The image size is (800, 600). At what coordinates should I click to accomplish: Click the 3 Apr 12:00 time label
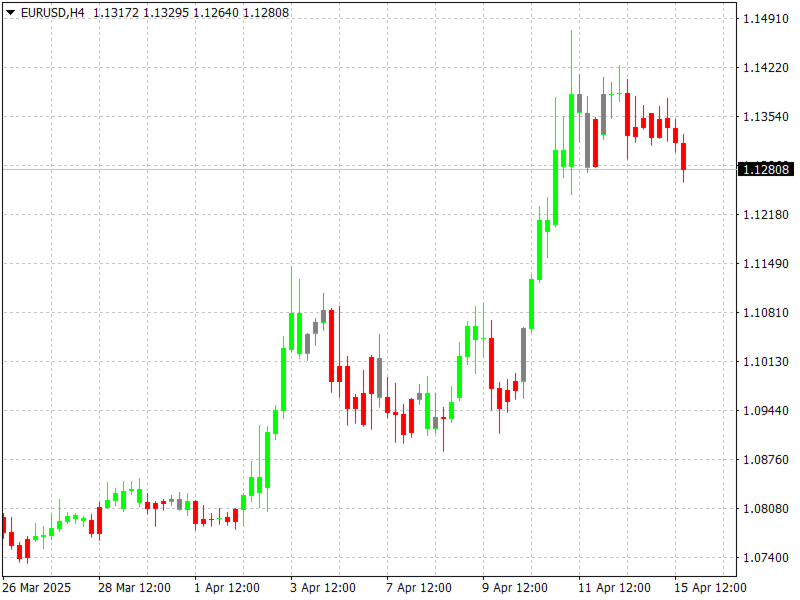323,588
